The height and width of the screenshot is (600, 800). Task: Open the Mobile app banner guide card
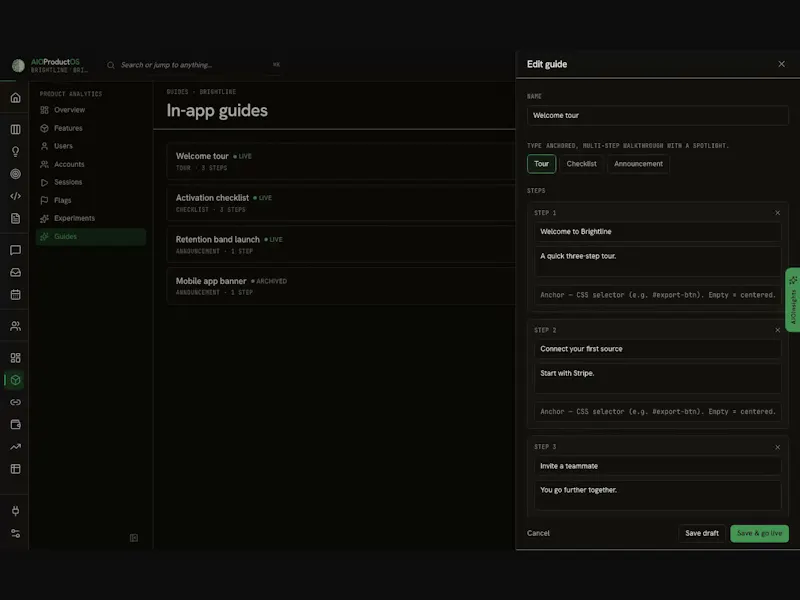pos(341,286)
